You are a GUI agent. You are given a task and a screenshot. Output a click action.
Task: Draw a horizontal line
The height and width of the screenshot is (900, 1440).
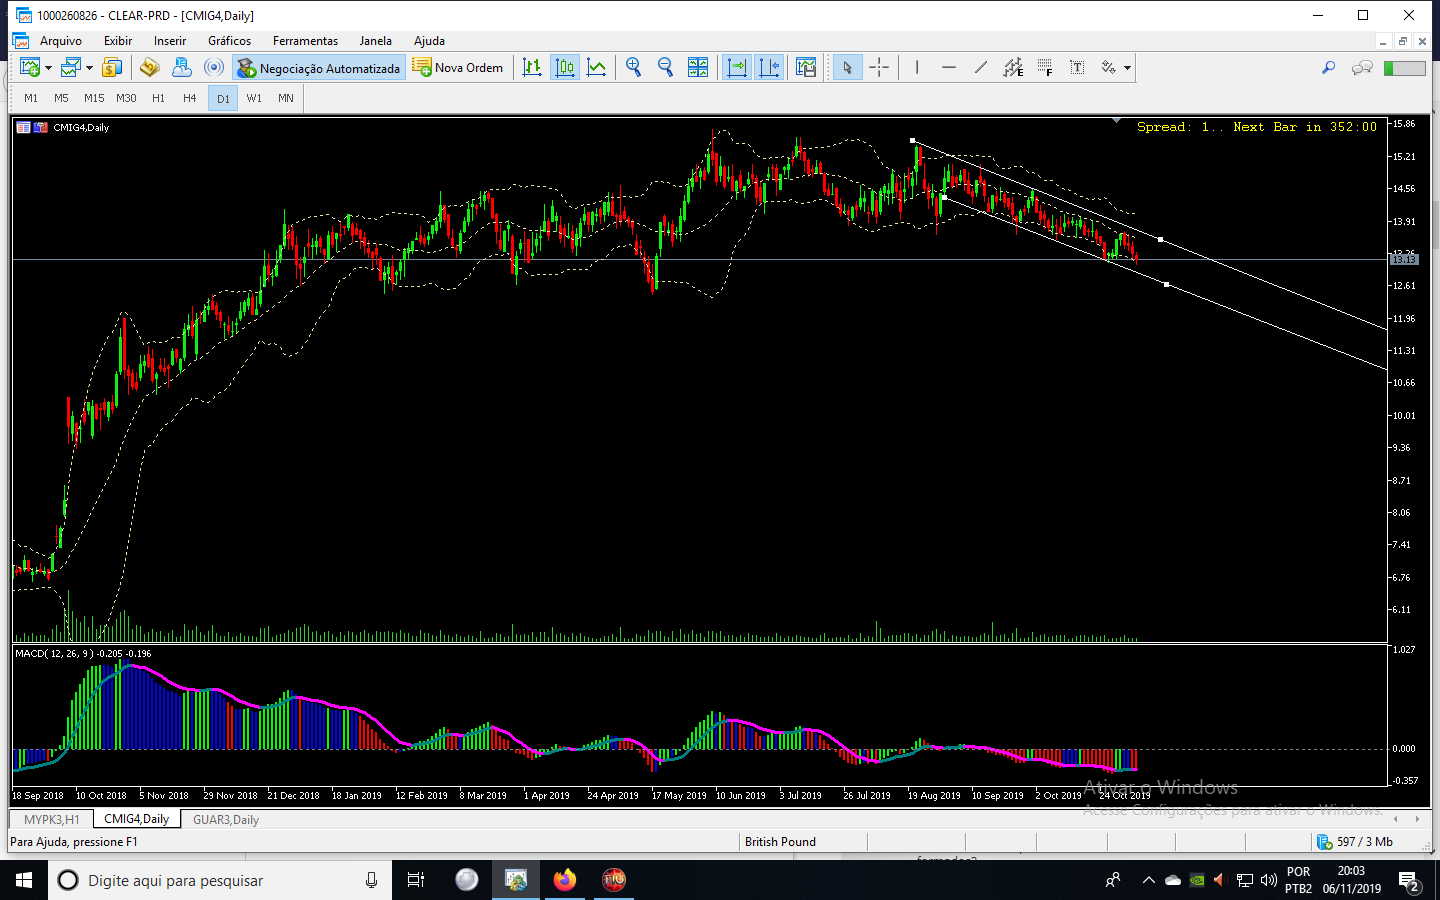(x=949, y=68)
